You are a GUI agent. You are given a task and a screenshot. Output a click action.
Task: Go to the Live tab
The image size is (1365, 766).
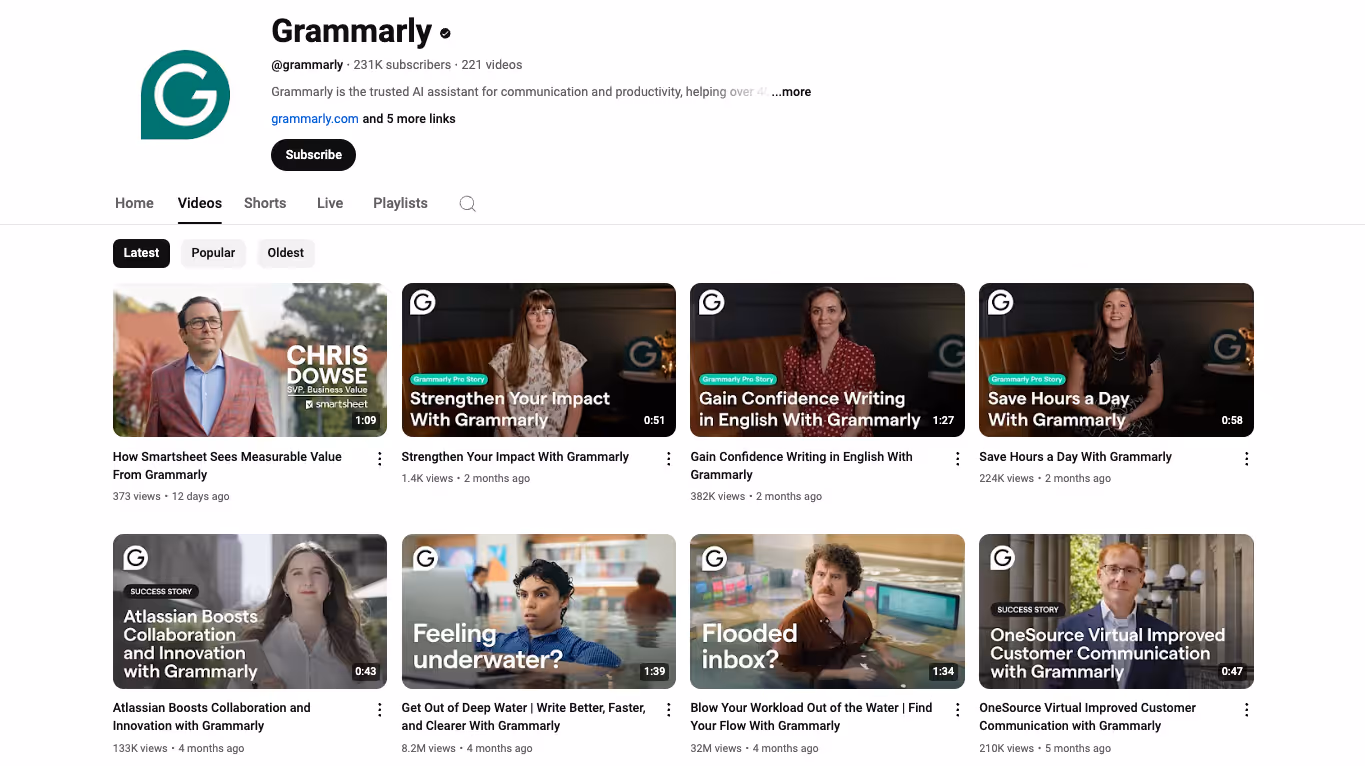pyautogui.click(x=330, y=203)
